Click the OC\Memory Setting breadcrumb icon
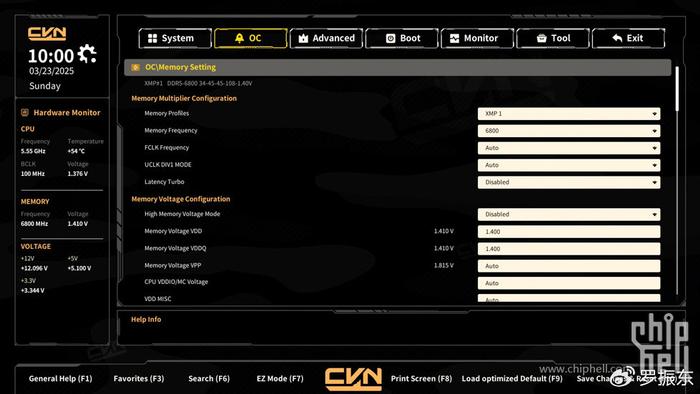Screen dimensions: 700x394 [x=135, y=67]
